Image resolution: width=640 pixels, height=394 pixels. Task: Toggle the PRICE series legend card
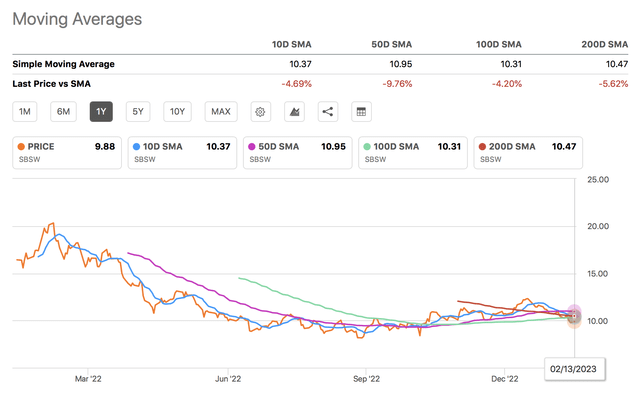click(67, 153)
